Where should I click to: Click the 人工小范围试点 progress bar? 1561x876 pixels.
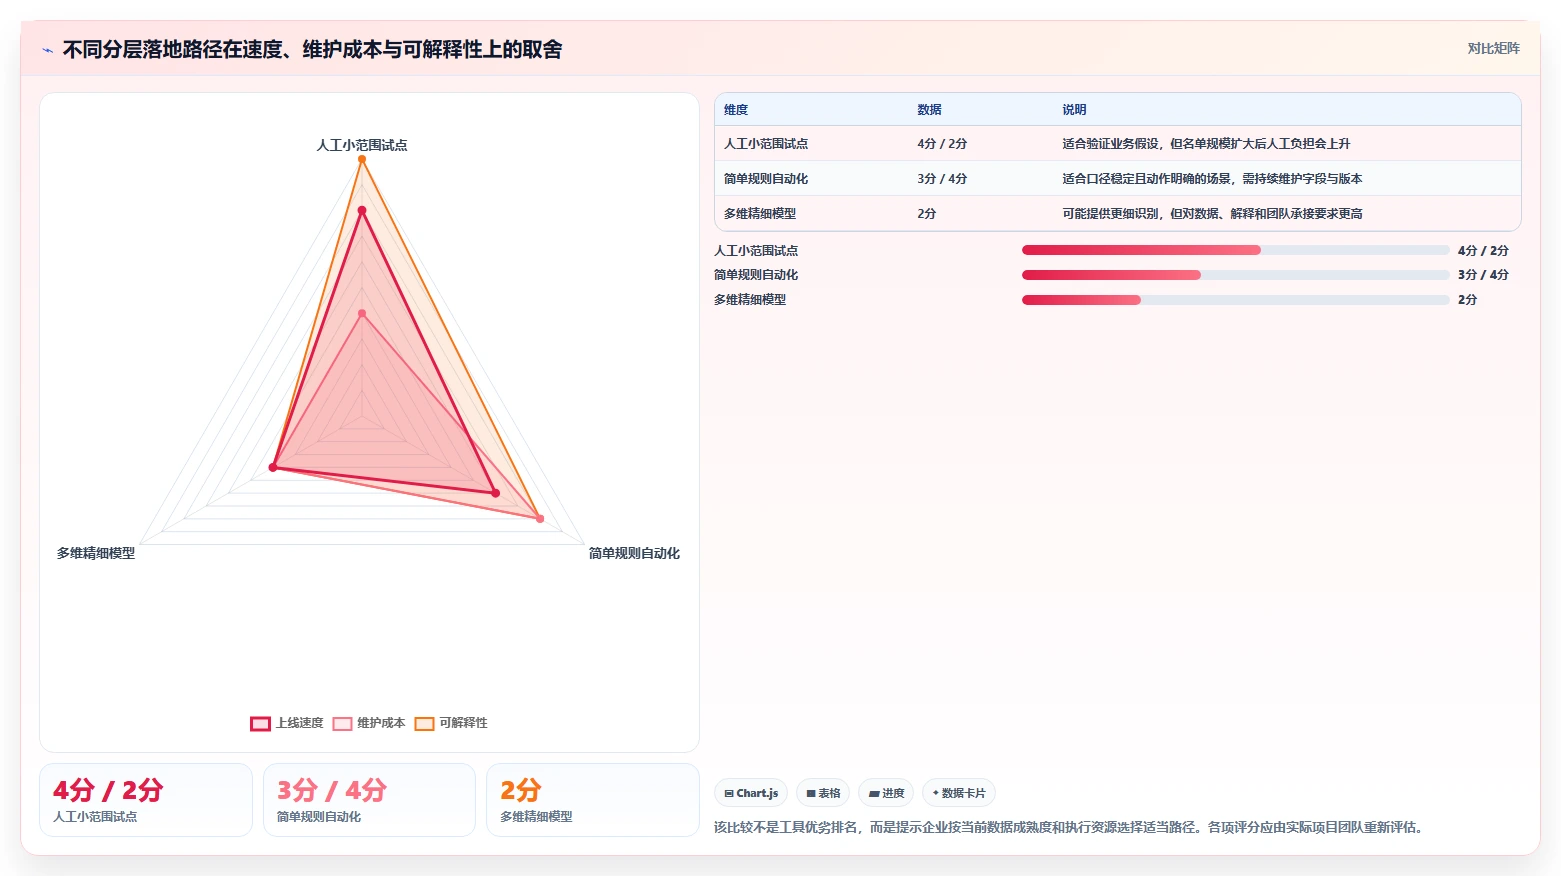pos(1235,250)
